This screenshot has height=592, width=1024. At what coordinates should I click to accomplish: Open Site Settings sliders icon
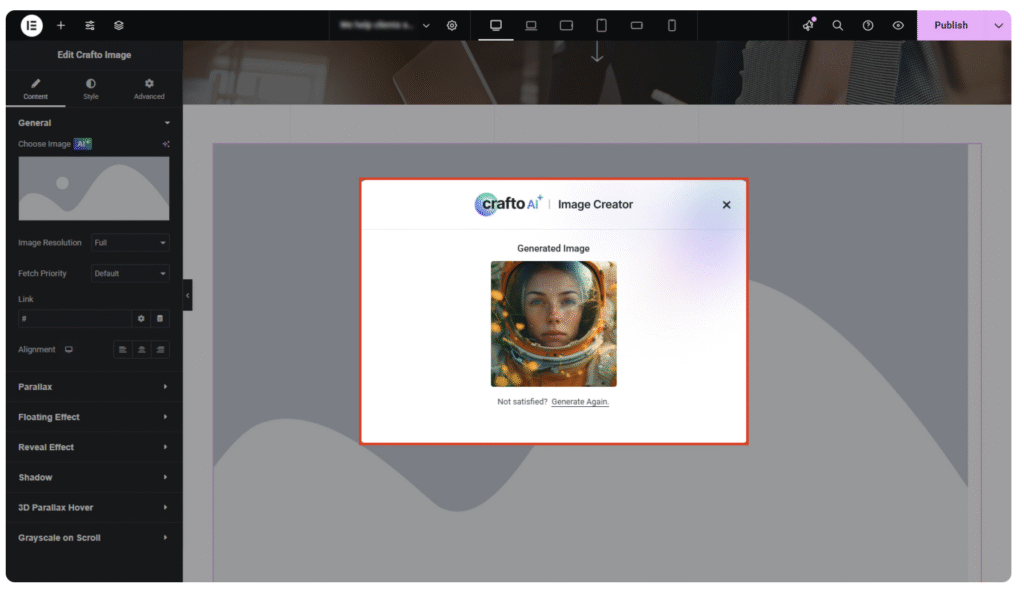pos(90,25)
